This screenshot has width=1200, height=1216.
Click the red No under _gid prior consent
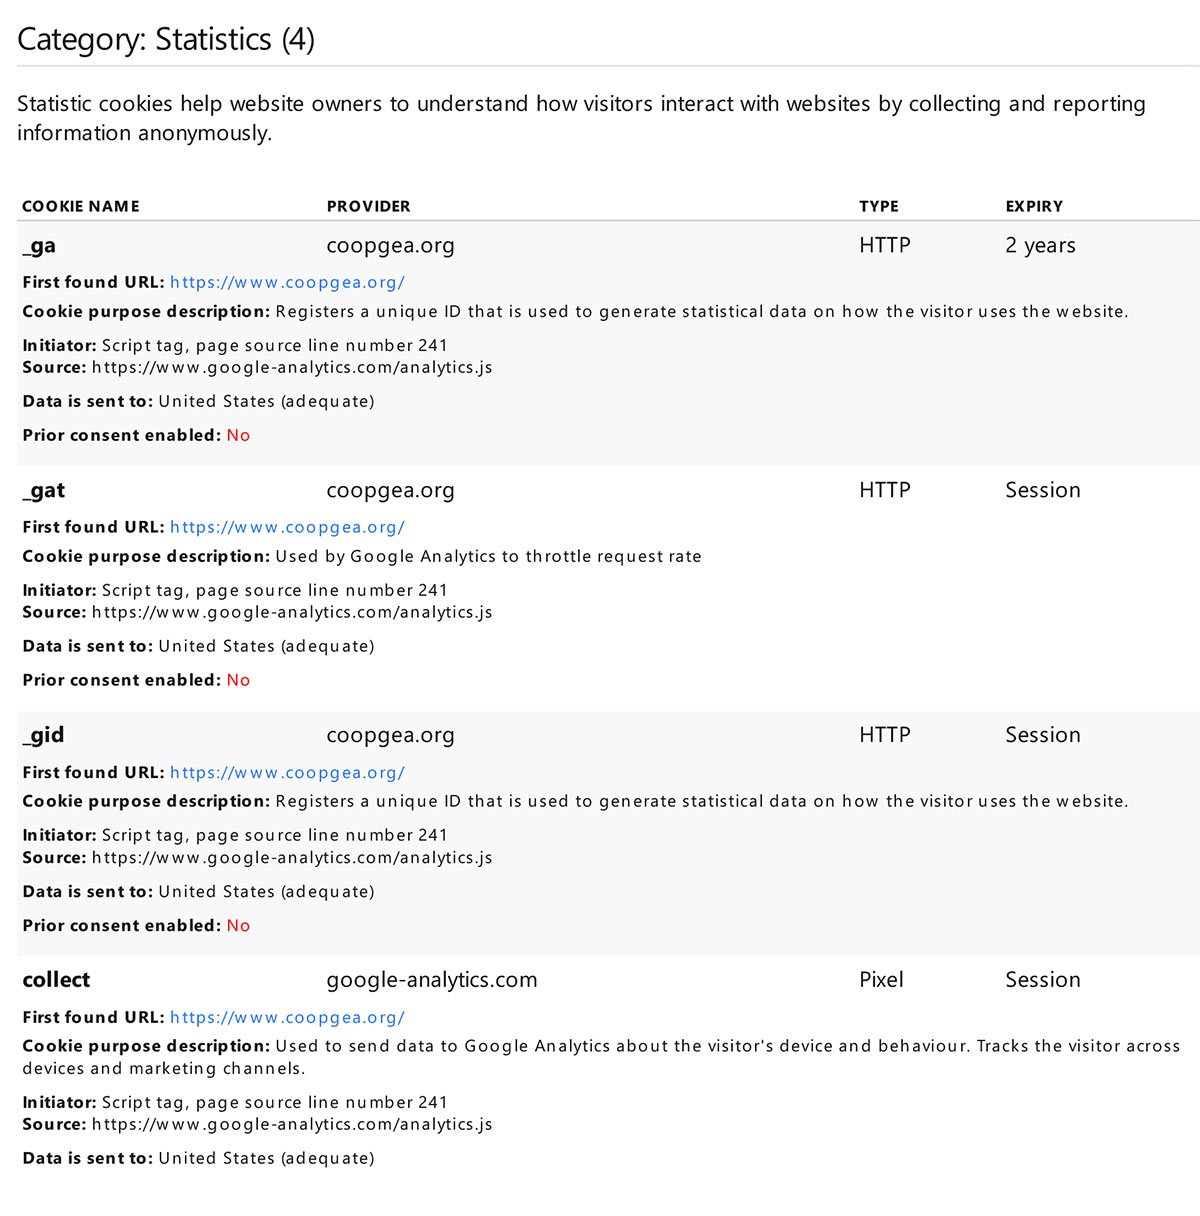[x=238, y=926]
